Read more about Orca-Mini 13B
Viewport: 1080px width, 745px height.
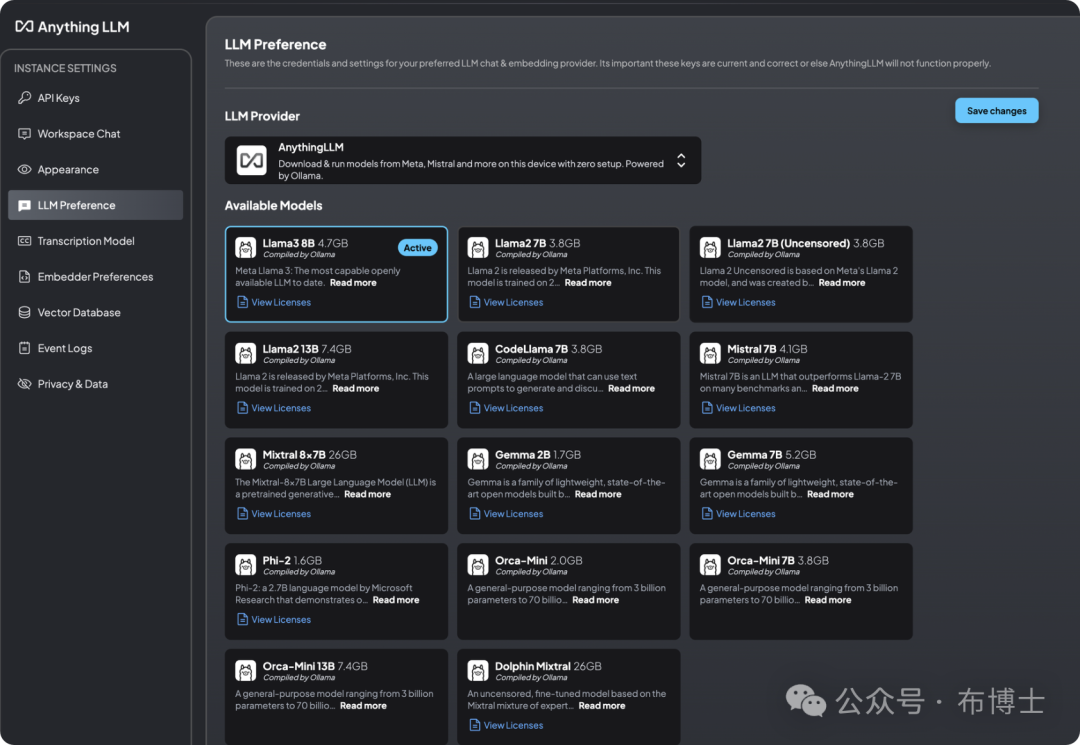click(x=363, y=706)
